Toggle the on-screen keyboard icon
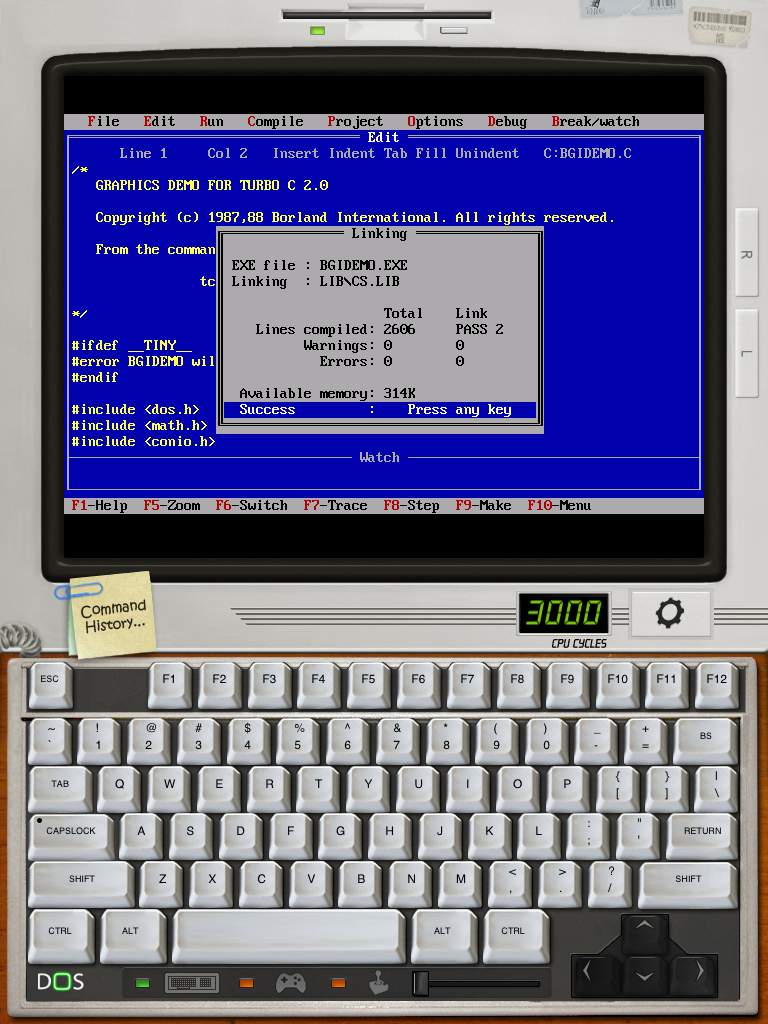The image size is (768, 1024). 192,983
